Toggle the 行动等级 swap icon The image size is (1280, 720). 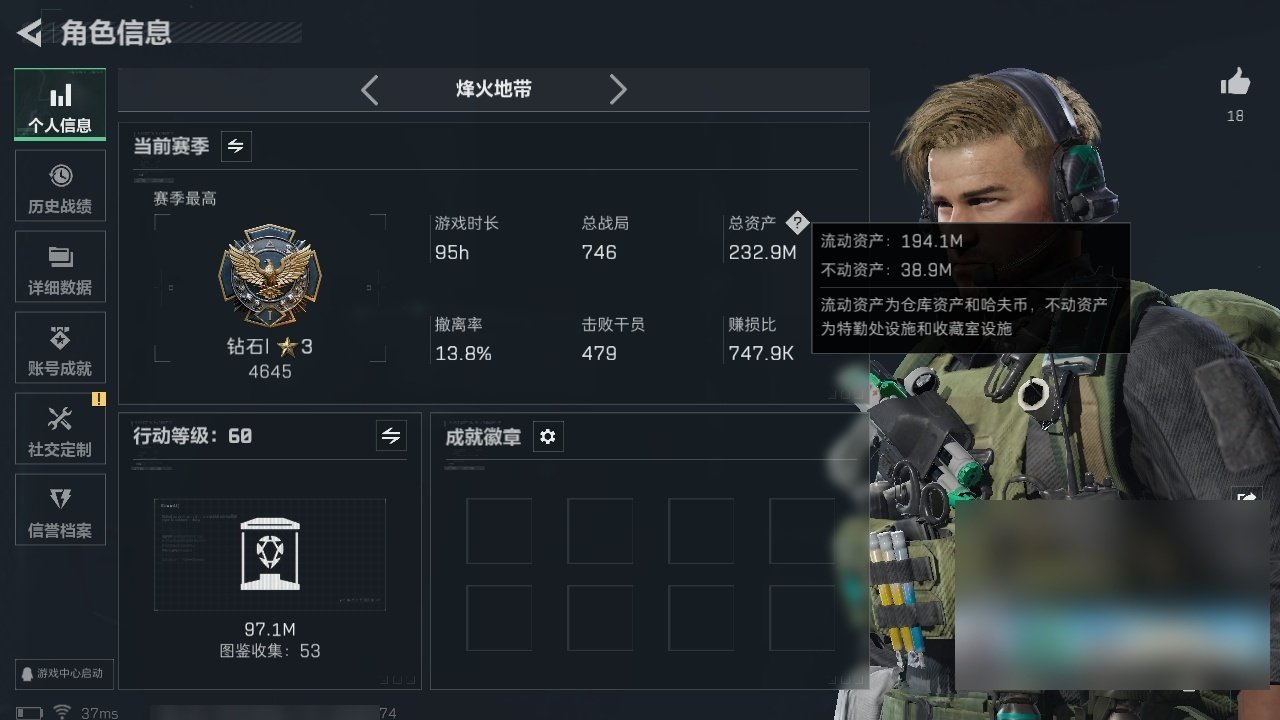pyautogui.click(x=391, y=436)
